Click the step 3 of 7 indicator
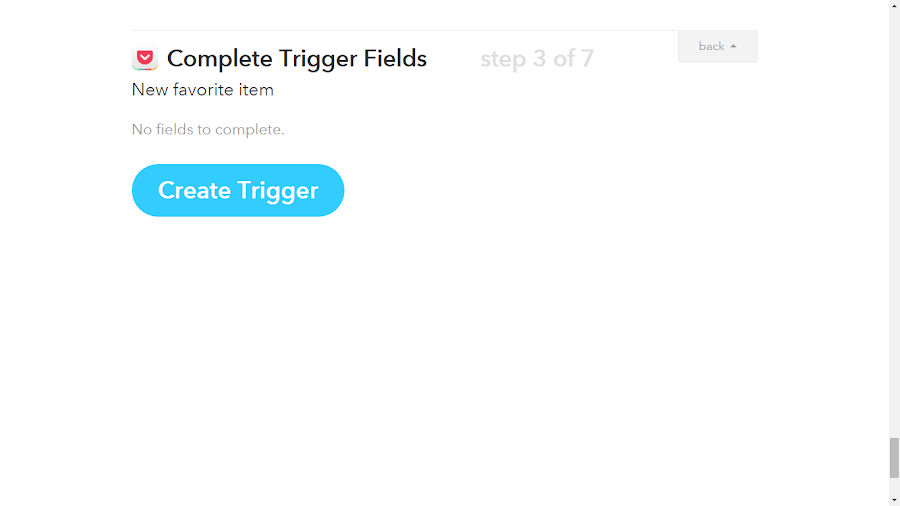This screenshot has width=900, height=506. (x=537, y=59)
